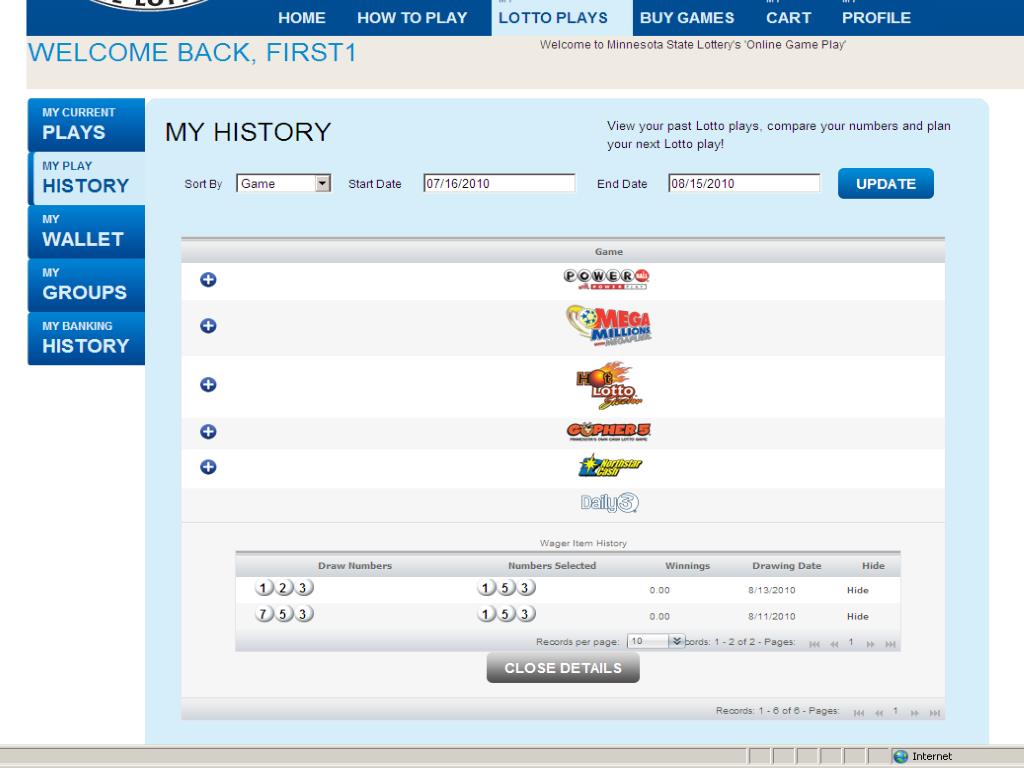Viewport: 1024px width, 768px height.
Task: Click the drawn numbers 1 2 3
Action: pos(284,588)
